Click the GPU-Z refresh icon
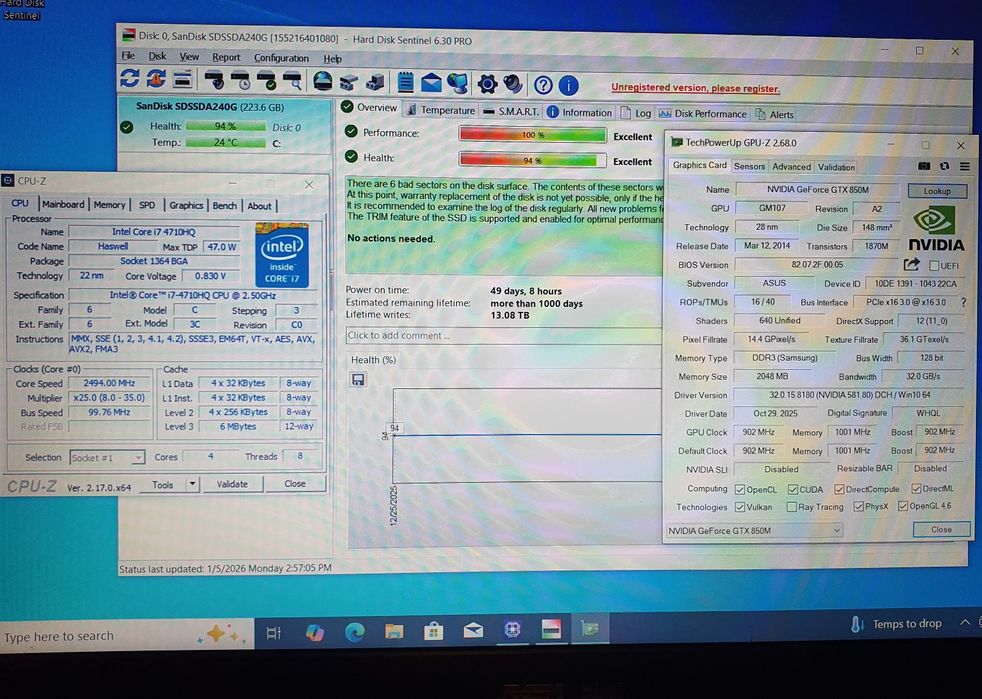982x699 pixels. click(944, 166)
